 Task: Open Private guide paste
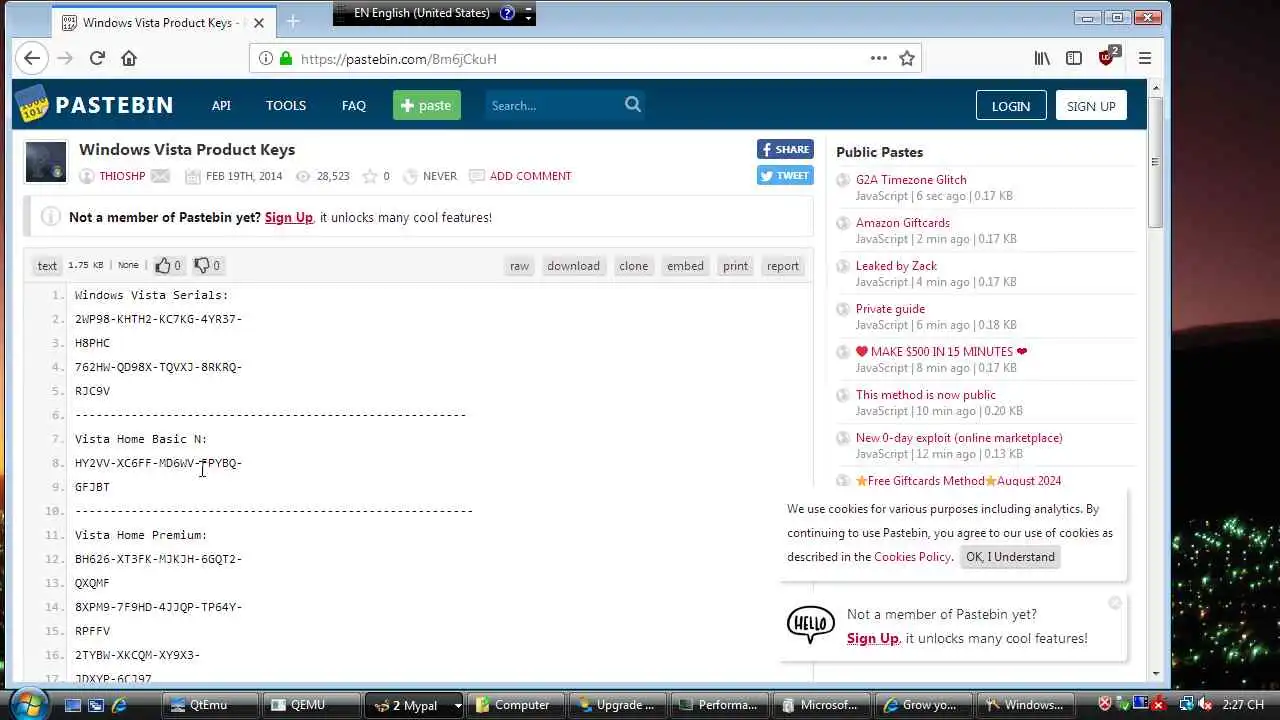tap(890, 309)
